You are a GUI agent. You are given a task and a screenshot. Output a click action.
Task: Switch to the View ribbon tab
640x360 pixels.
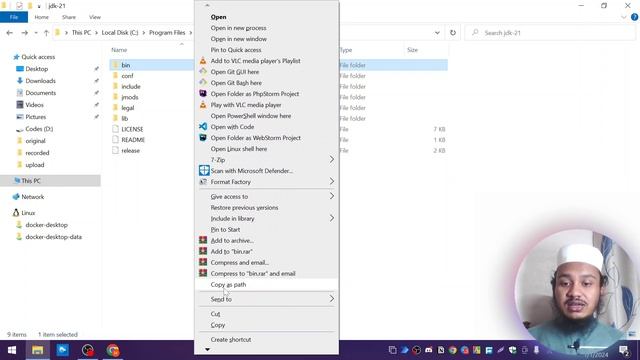(x=95, y=17)
